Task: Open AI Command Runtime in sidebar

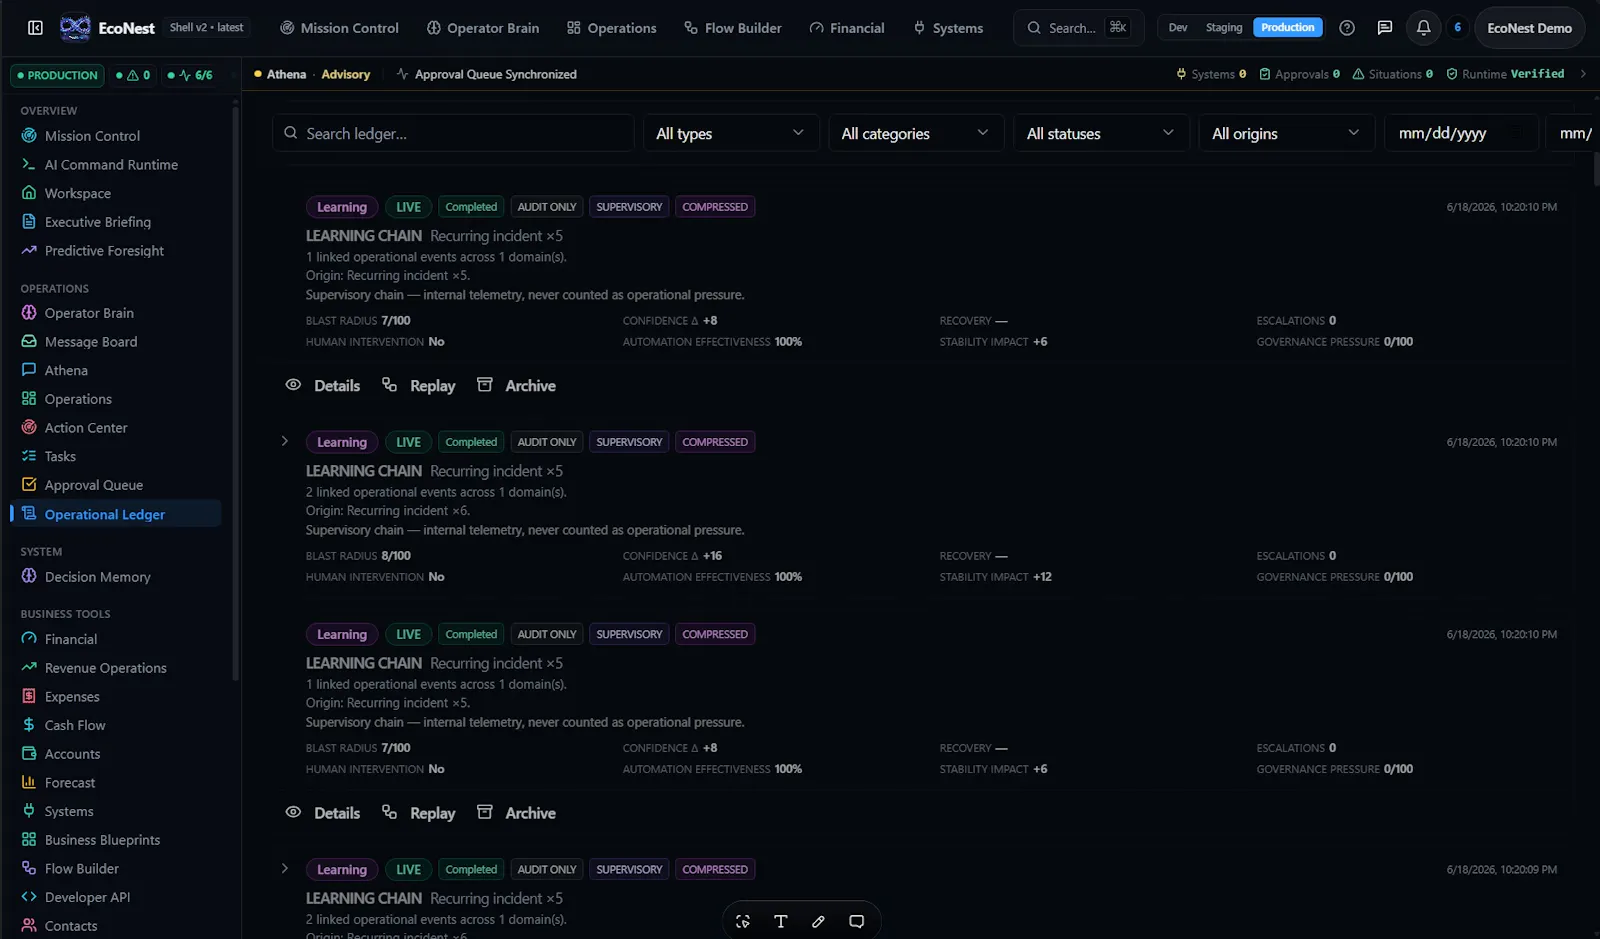Action: click(x=111, y=165)
